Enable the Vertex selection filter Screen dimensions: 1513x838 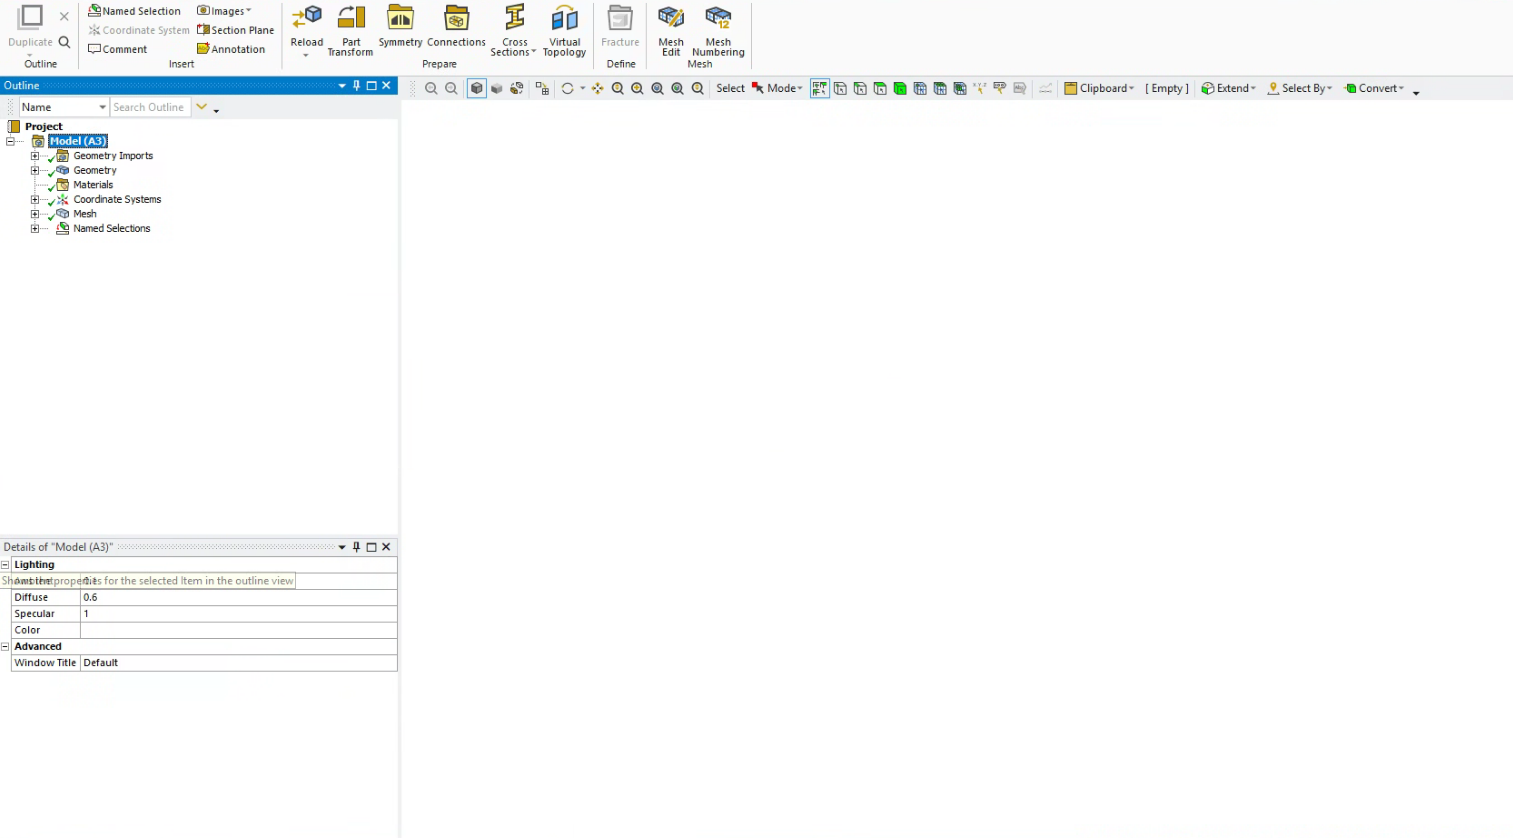point(840,88)
